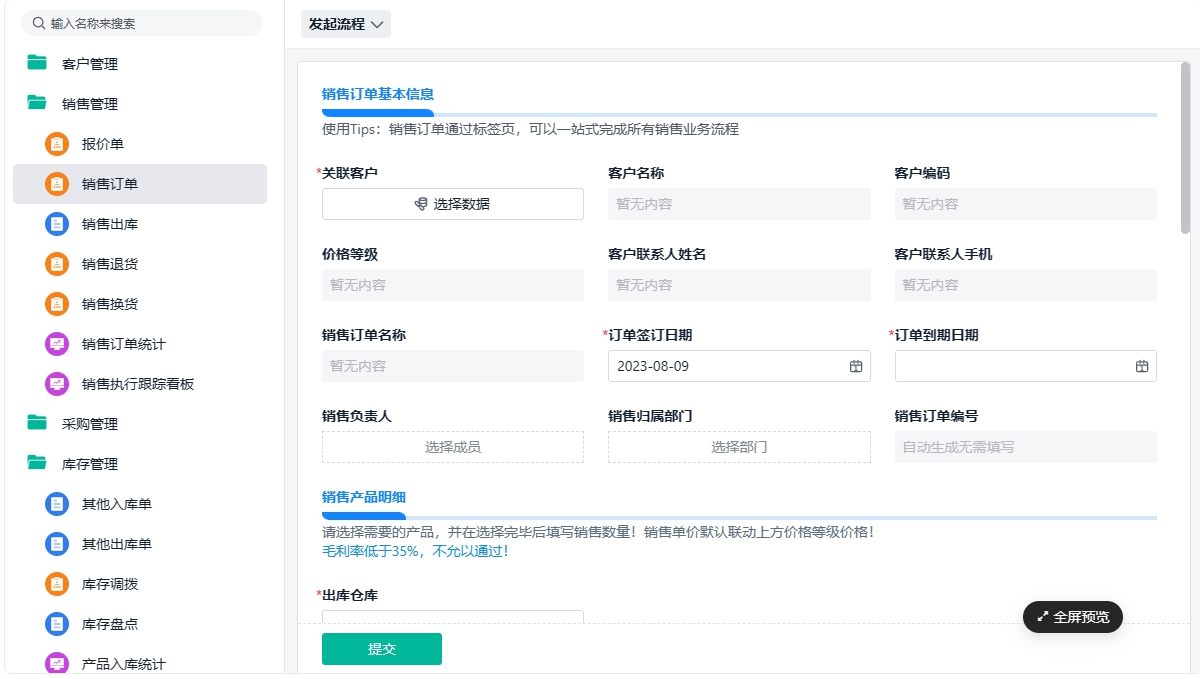Click the 销售退货 orange icon
Image resolution: width=1200 pixels, height=679 pixels.
tap(57, 264)
